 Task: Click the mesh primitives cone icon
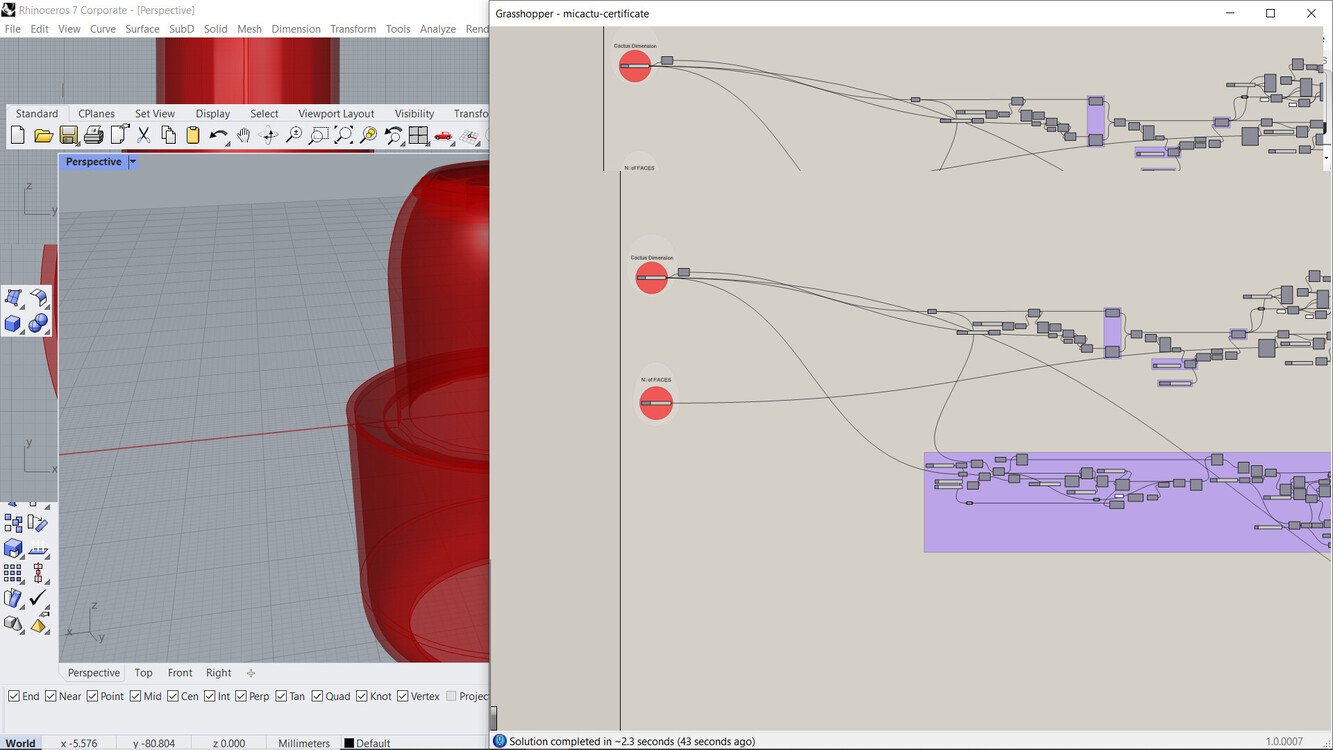click(13, 624)
